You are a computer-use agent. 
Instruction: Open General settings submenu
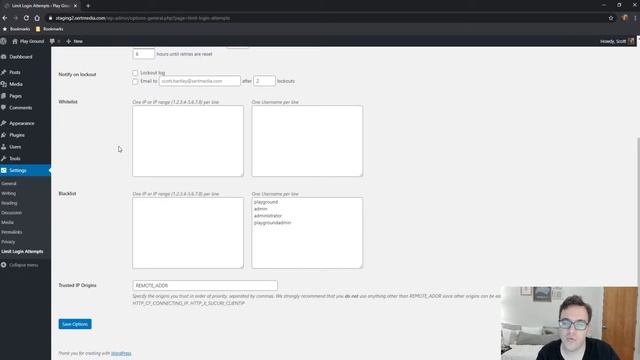click(9, 184)
